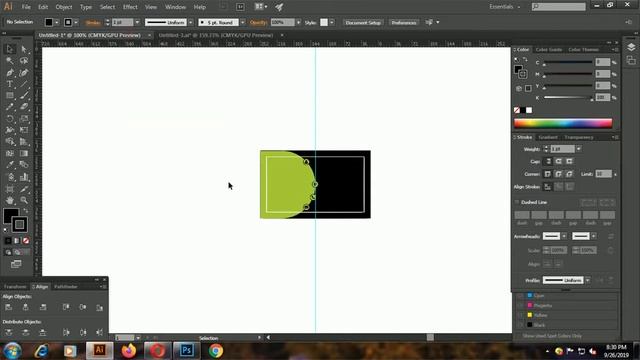The height and width of the screenshot is (360, 640).
Task: Select the Selection tool arrow
Action: [10, 49]
